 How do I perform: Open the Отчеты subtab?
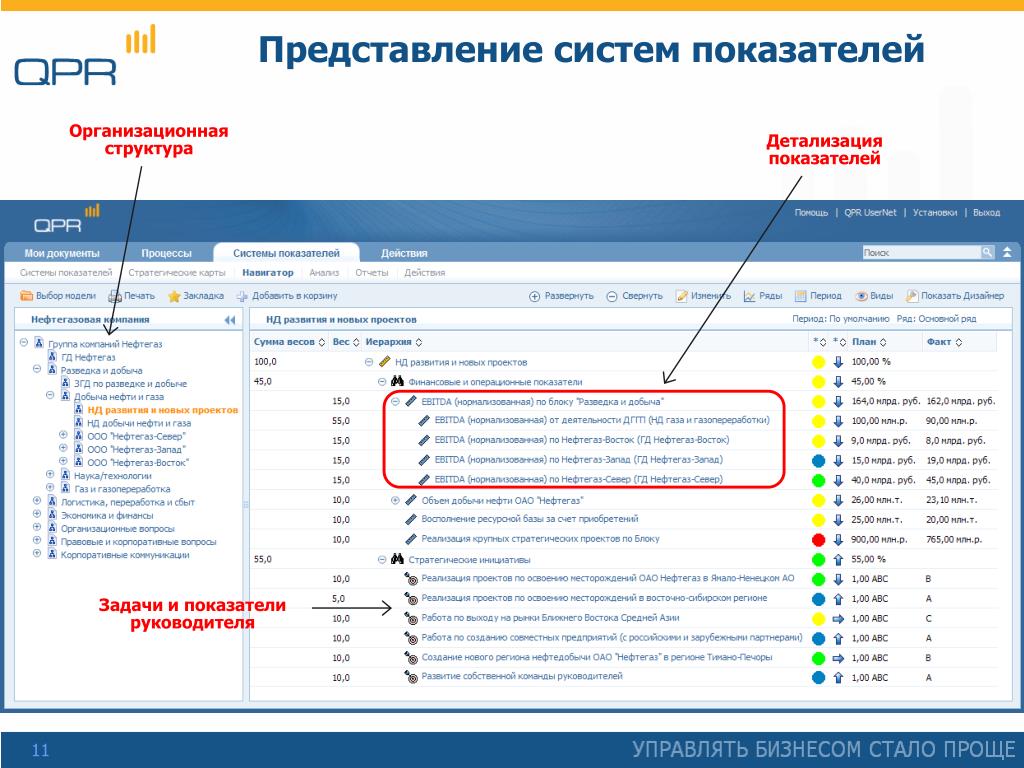pyautogui.click(x=372, y=273)
